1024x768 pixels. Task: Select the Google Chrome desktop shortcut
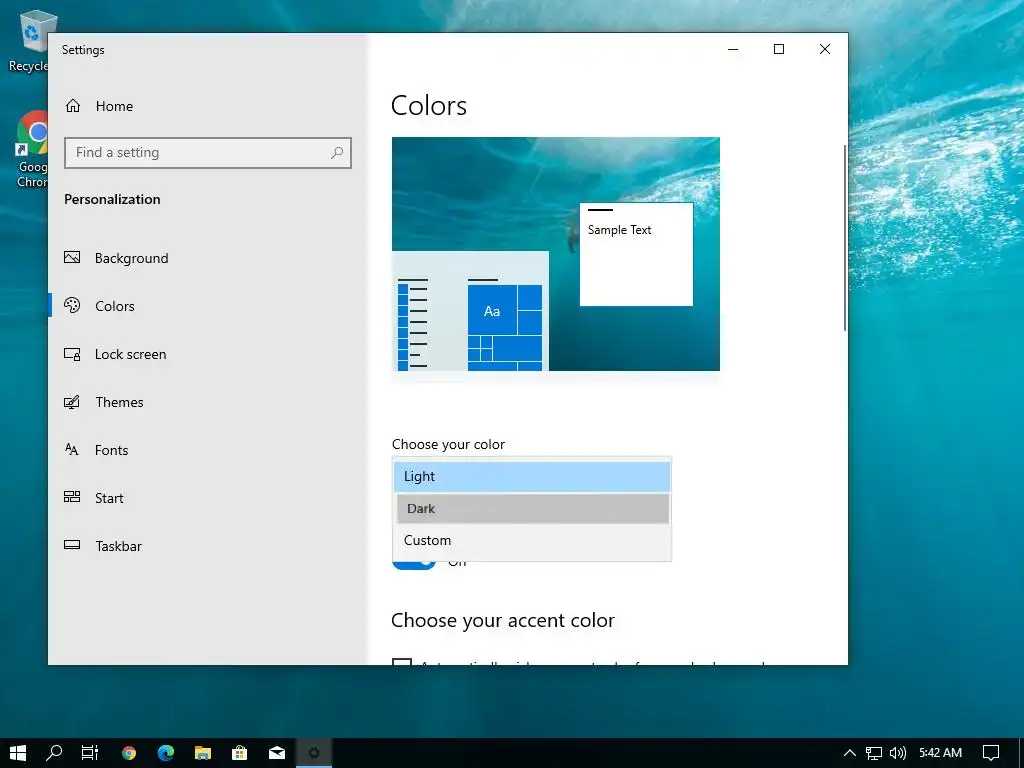[x=31, y=150]
